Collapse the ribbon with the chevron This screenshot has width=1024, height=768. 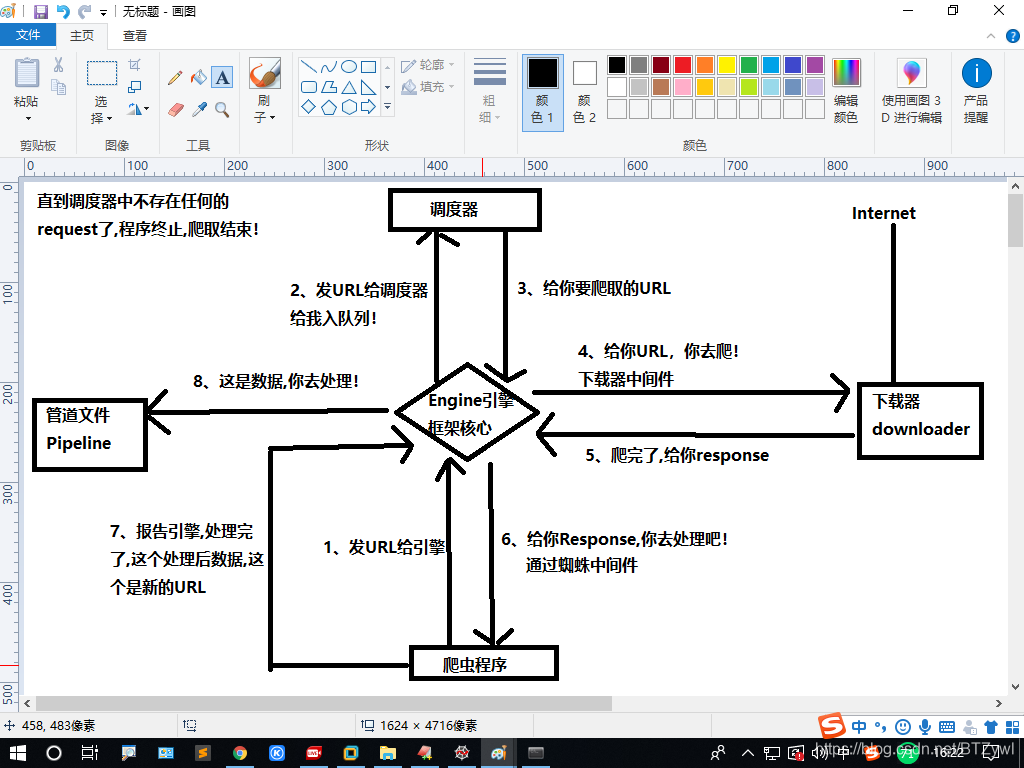click(991, 37)
